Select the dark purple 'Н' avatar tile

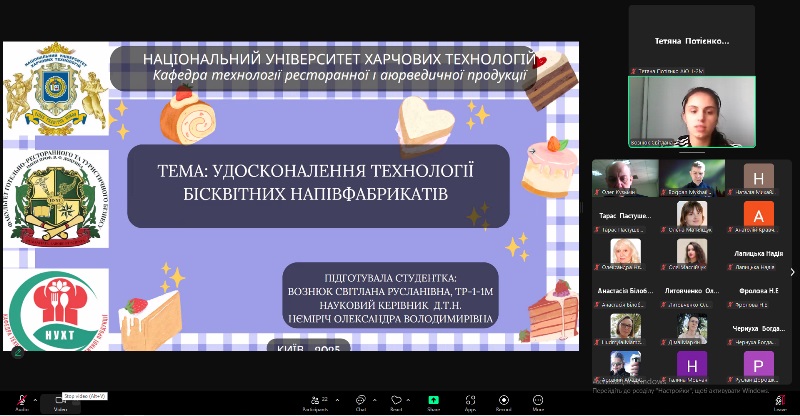click(692, 366)
